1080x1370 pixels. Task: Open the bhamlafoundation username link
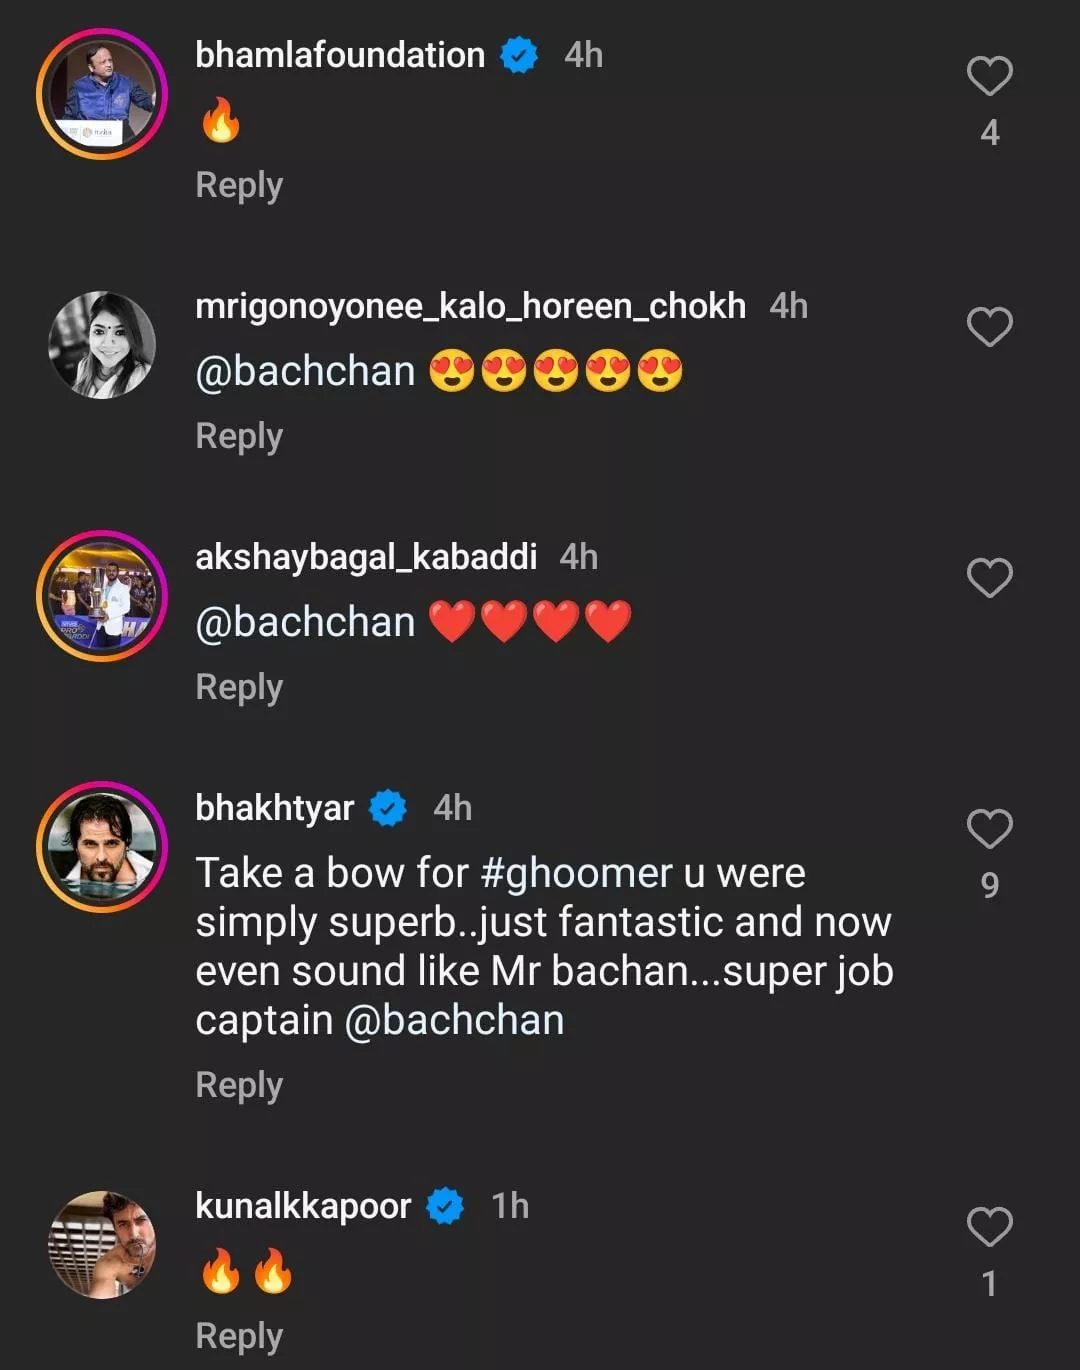(x=340, y=55)
